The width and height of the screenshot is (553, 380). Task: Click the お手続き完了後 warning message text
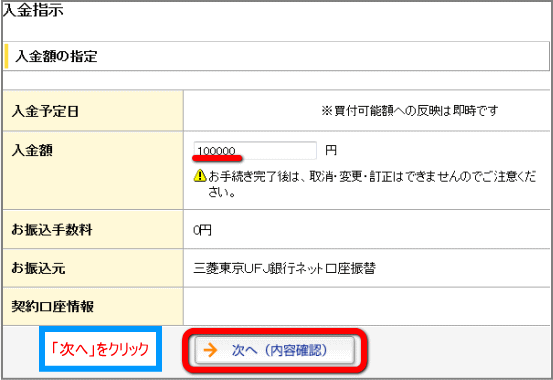point(372,184)
